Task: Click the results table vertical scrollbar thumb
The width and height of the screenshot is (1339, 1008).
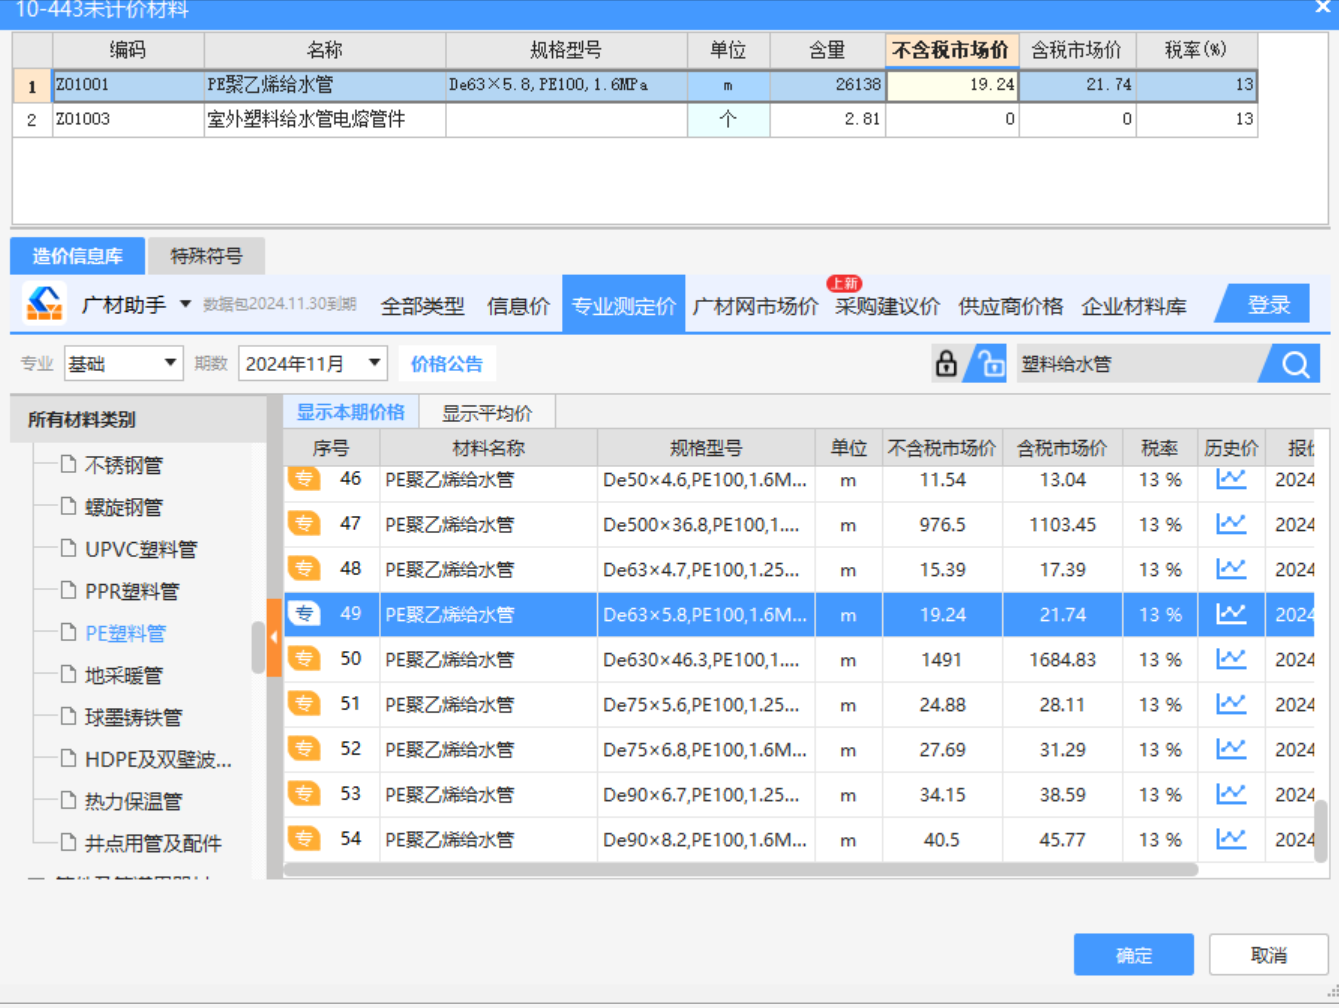Action: pos(1320,830)
